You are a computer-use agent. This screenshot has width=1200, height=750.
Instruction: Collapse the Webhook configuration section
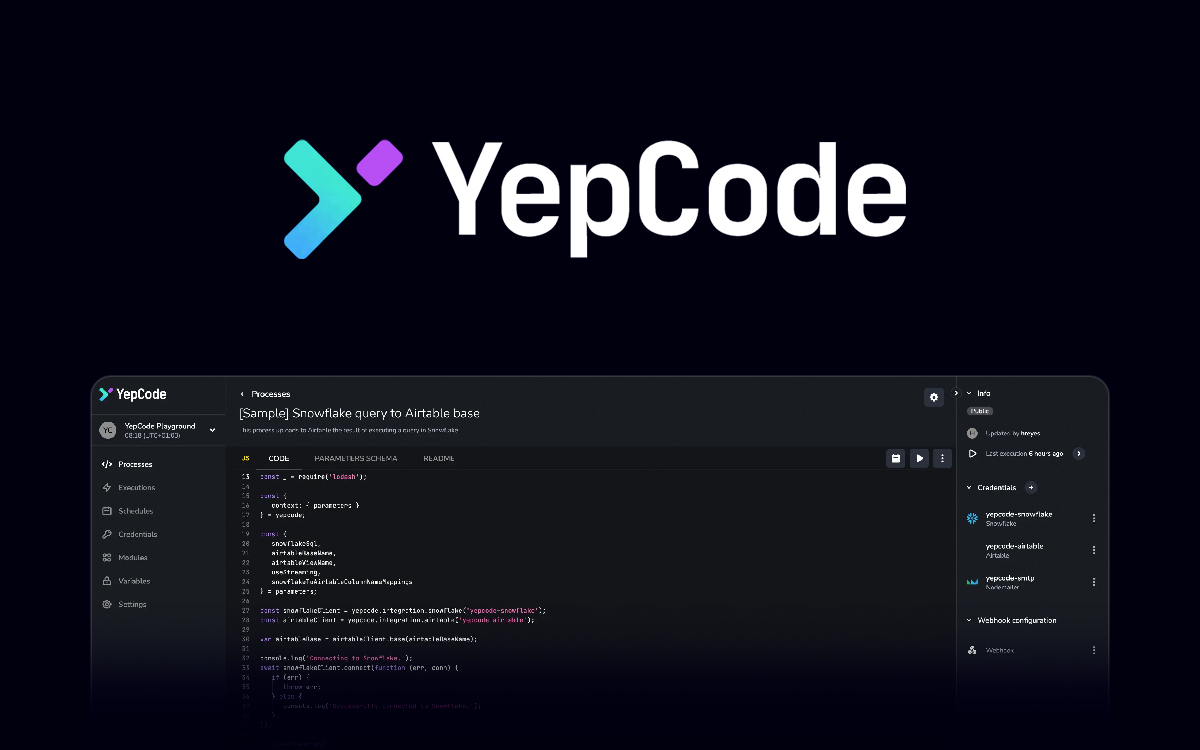pyautogui.click(x=968, y=620)
